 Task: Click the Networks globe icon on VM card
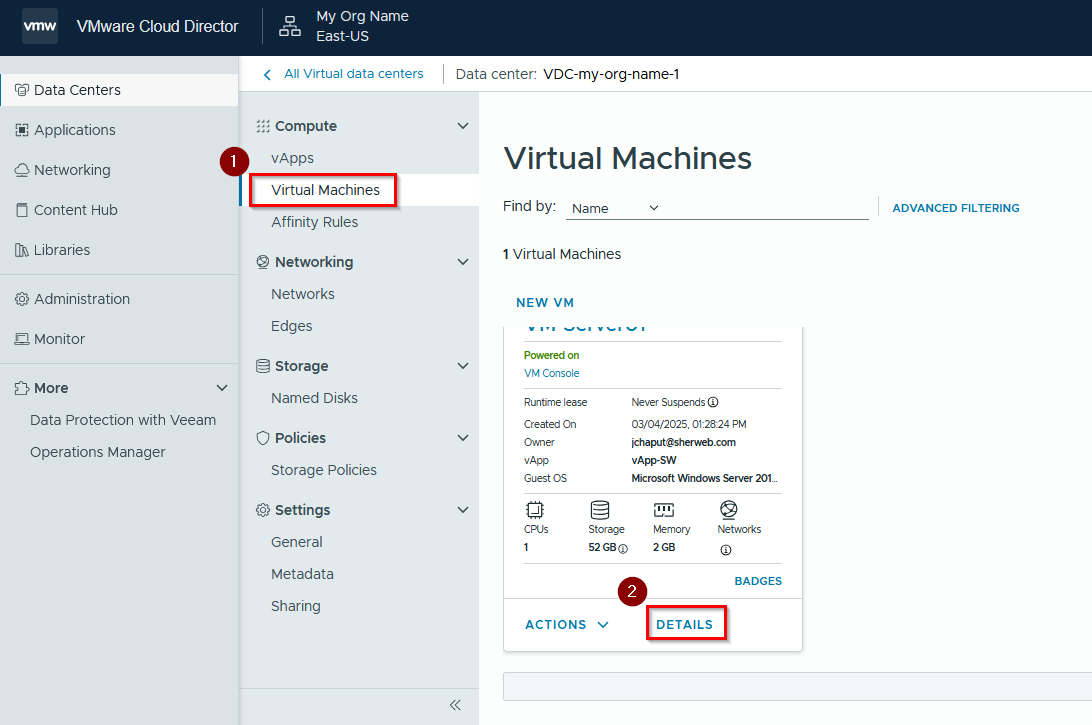point(728,510)
